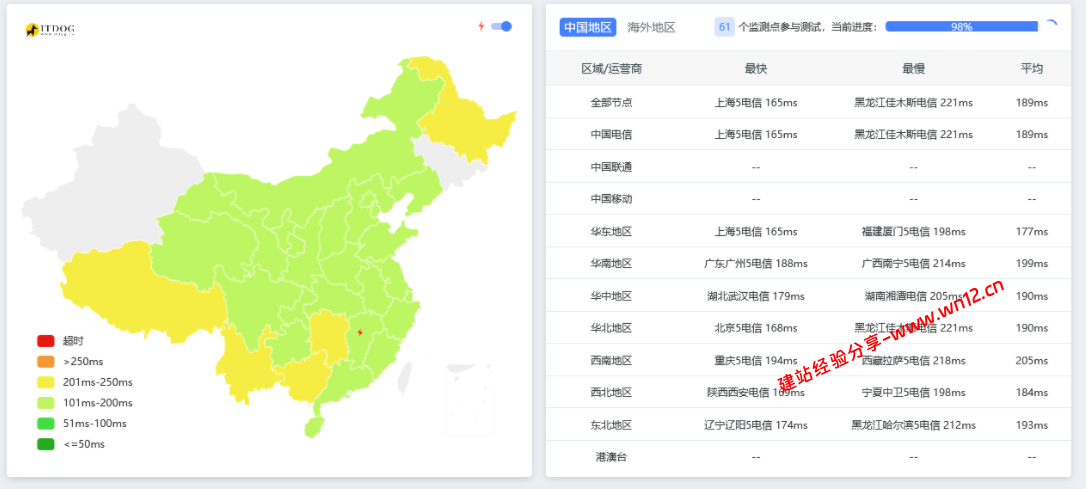1086x489 pixels.
Task: Select the 中国联通 row label
Action: 612,167
